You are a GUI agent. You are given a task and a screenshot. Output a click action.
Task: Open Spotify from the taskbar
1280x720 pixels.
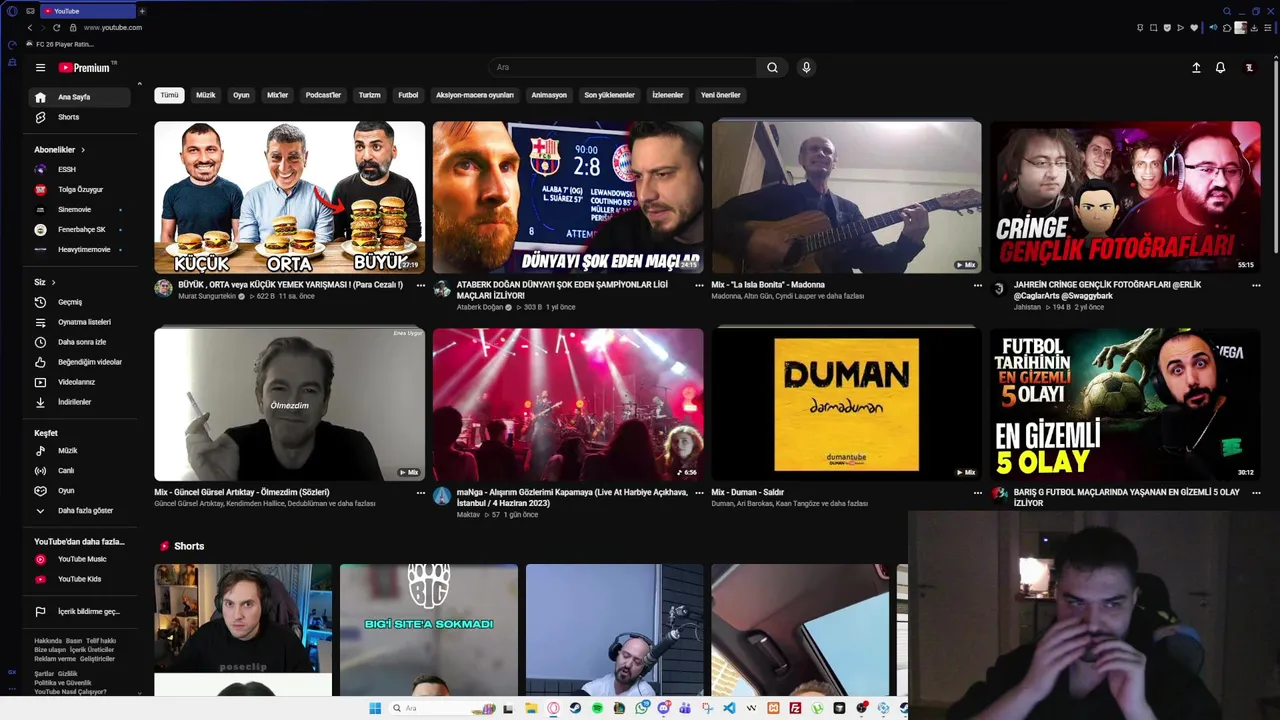597,708
